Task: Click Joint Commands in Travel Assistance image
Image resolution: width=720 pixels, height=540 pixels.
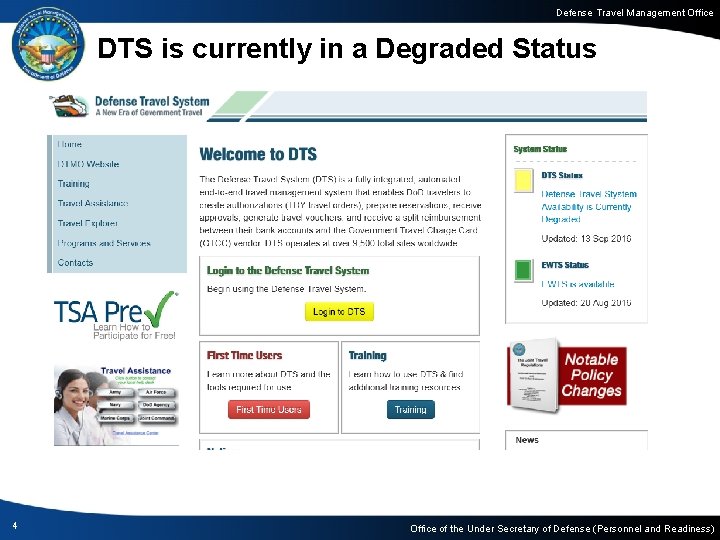Action: click(x=157, y=418)
